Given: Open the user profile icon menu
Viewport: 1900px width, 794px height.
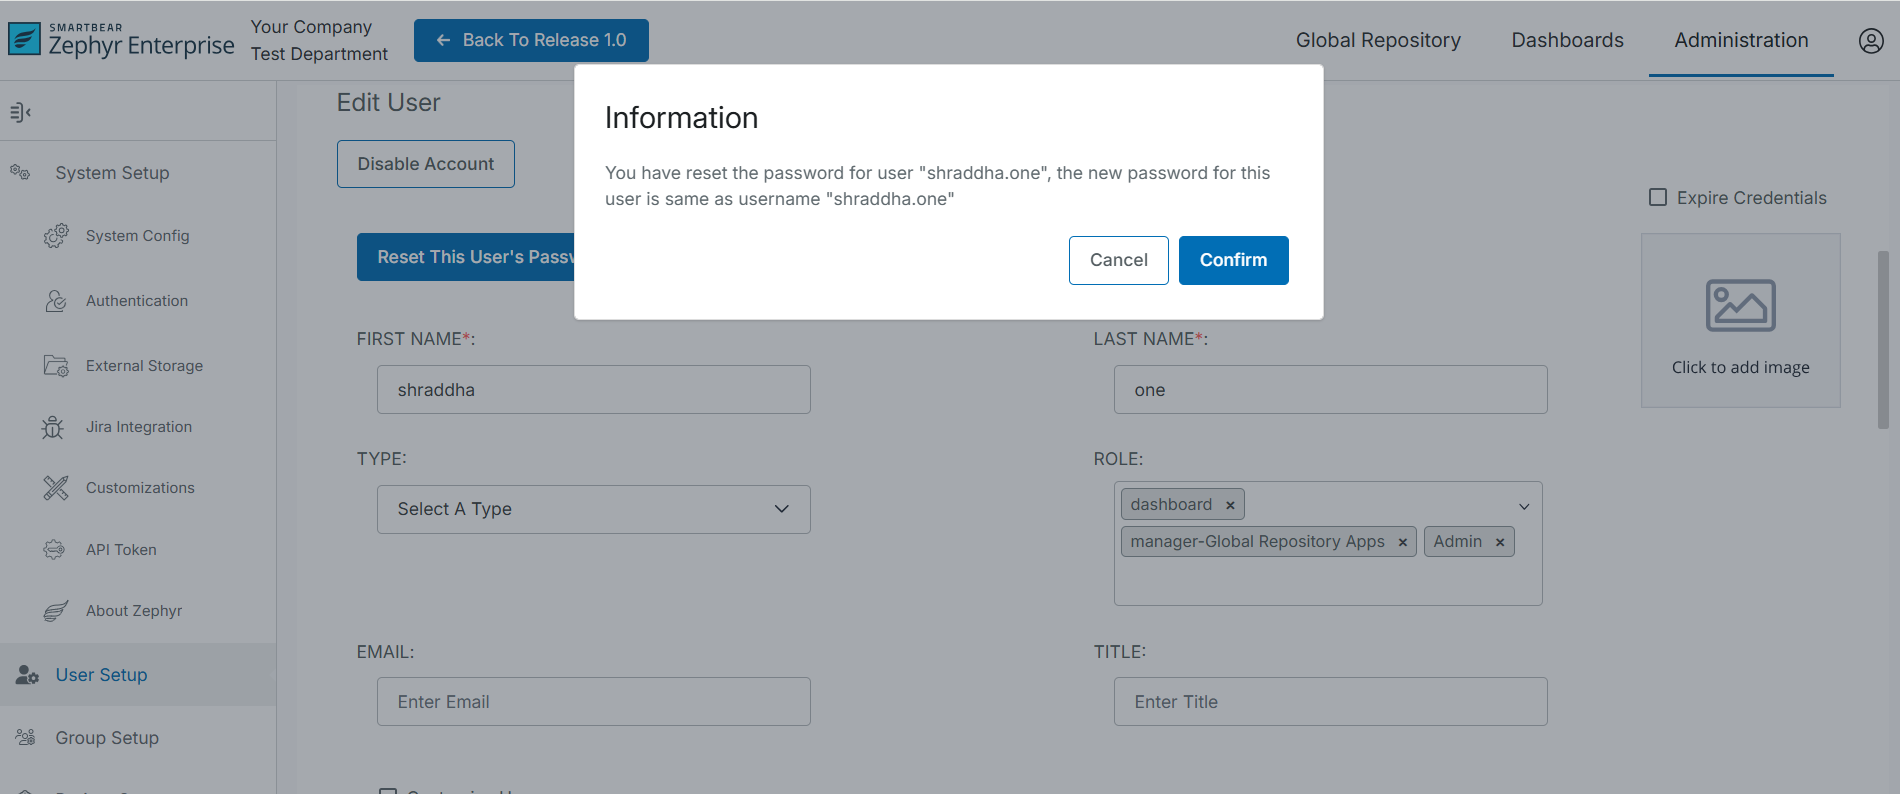Looking at the screenshot, I should pyautogui.click(x=1870, y=41).
